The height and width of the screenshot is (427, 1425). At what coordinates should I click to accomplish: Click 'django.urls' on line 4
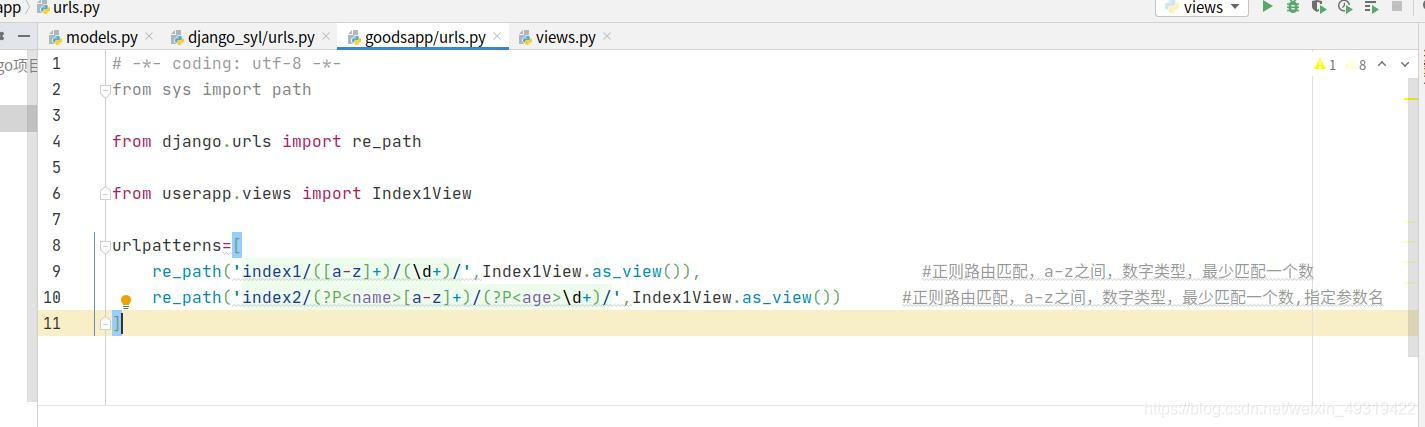[x=217, y=141]
